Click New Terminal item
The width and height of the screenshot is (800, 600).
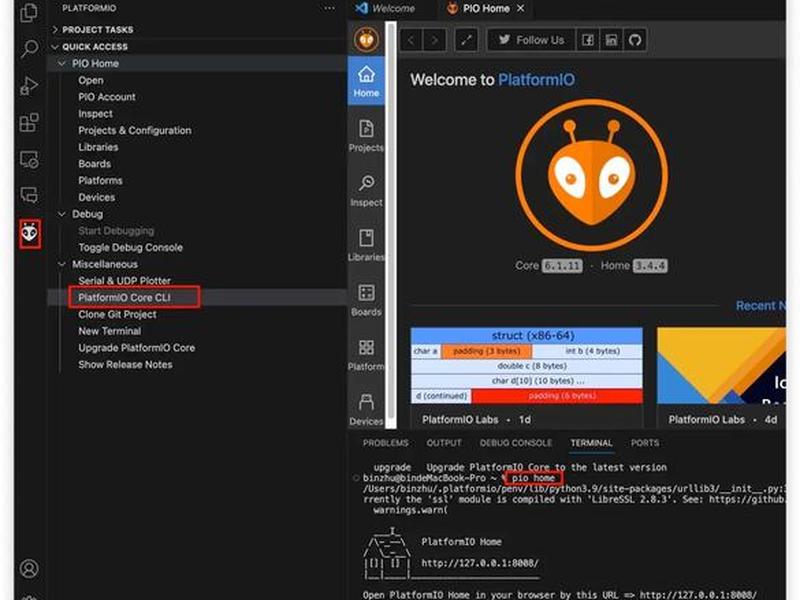109,331
